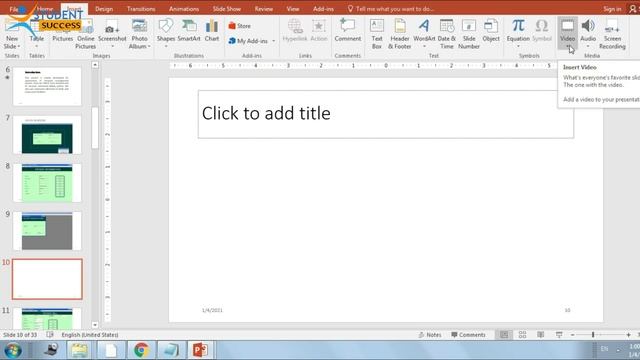Viewport: 640px width, 360px height.
Task: Open the Design tab
Action: (104, 9)
